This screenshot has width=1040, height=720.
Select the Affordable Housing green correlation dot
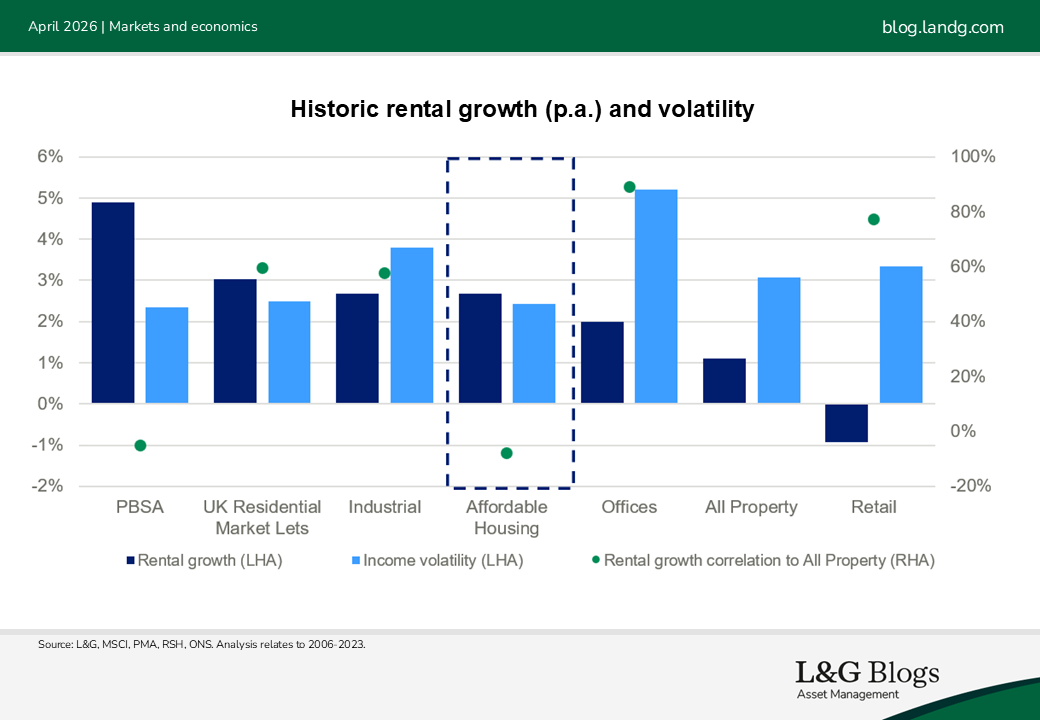506,453
